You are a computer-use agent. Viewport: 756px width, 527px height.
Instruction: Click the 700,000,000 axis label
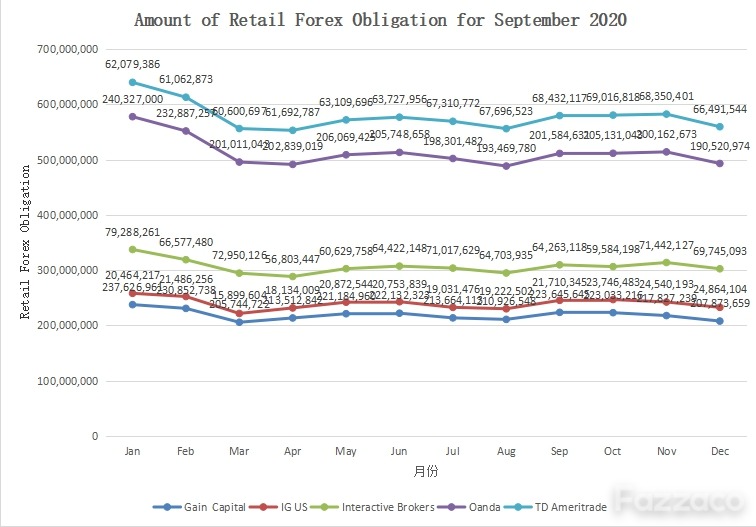click(68, 49)
